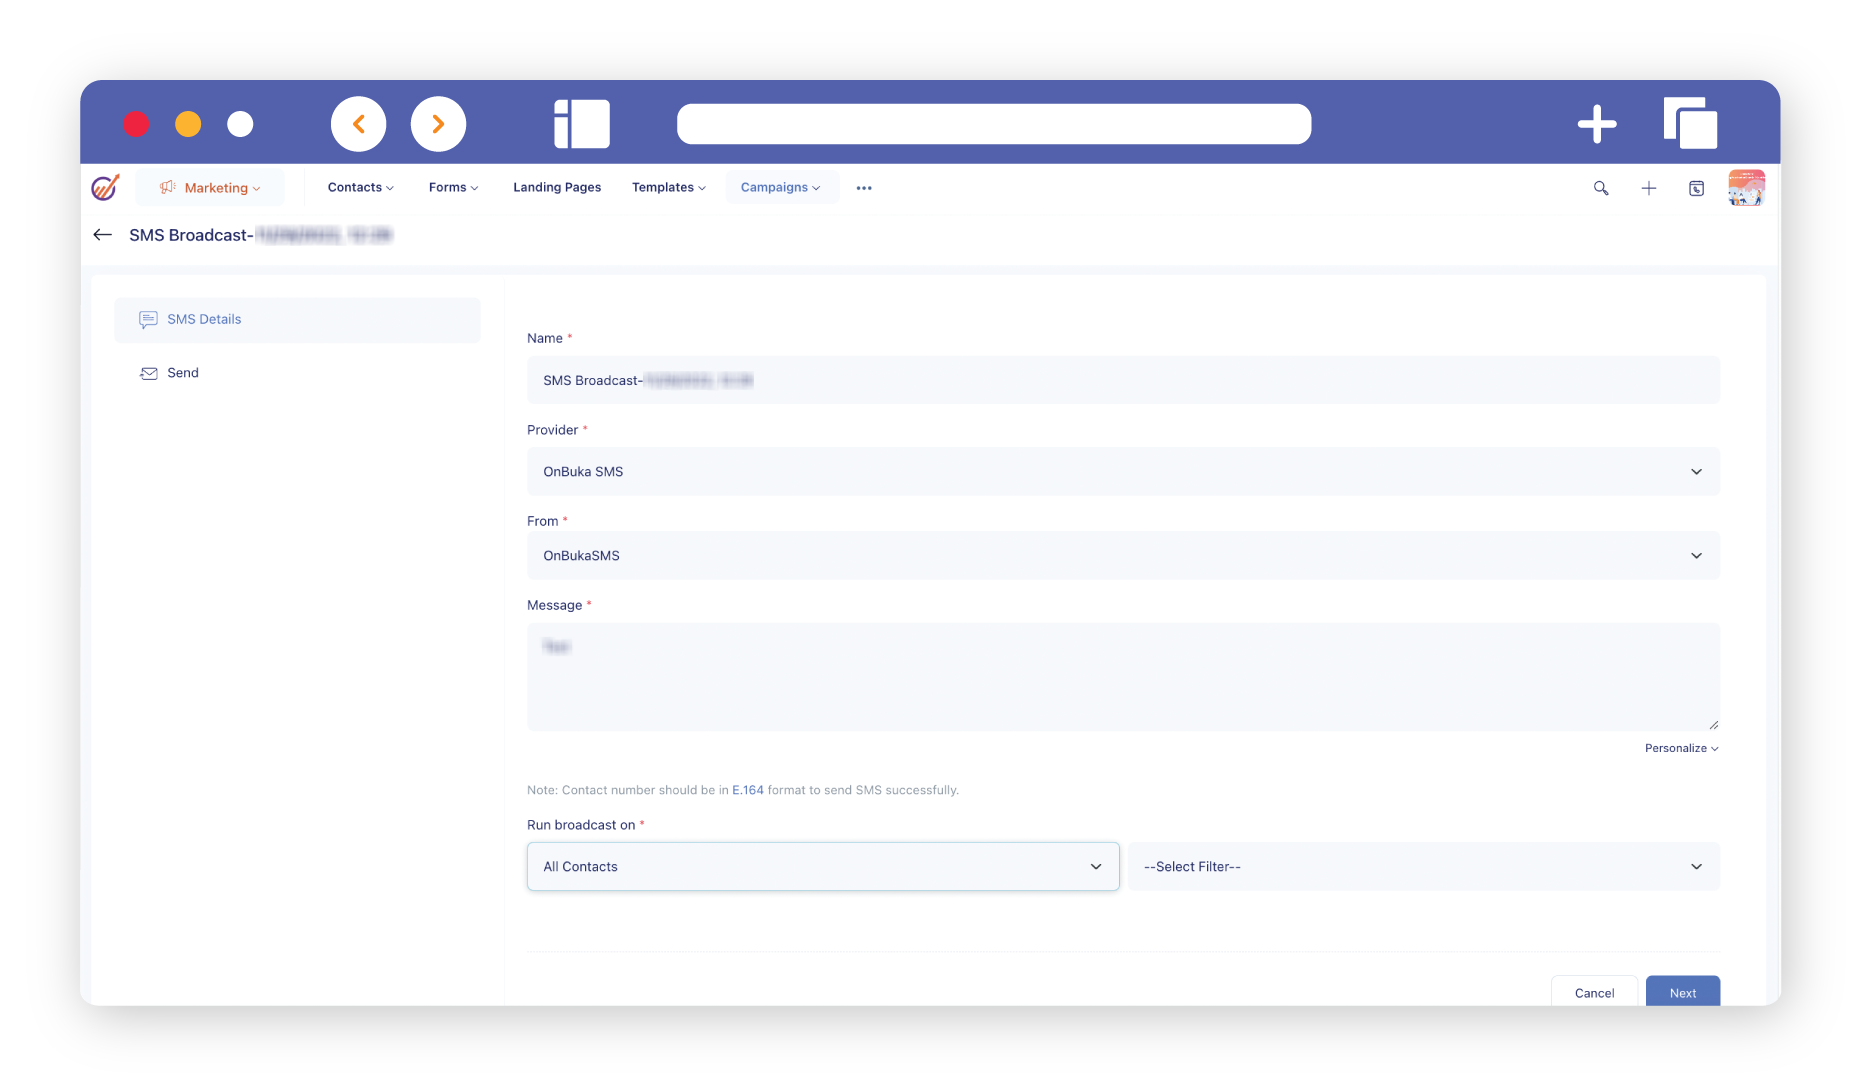This screenshot has width=1861, height=1087.
Task: Go forward with browser forward arrow
Action: (438, 124)
